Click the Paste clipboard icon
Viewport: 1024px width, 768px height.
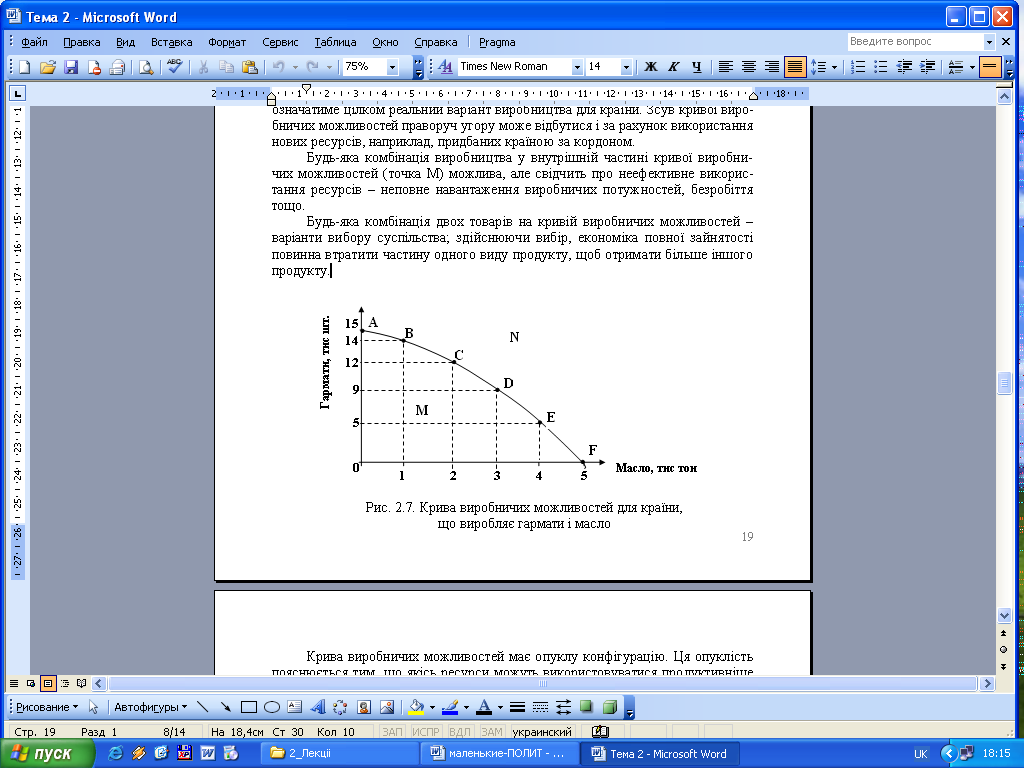249,67
